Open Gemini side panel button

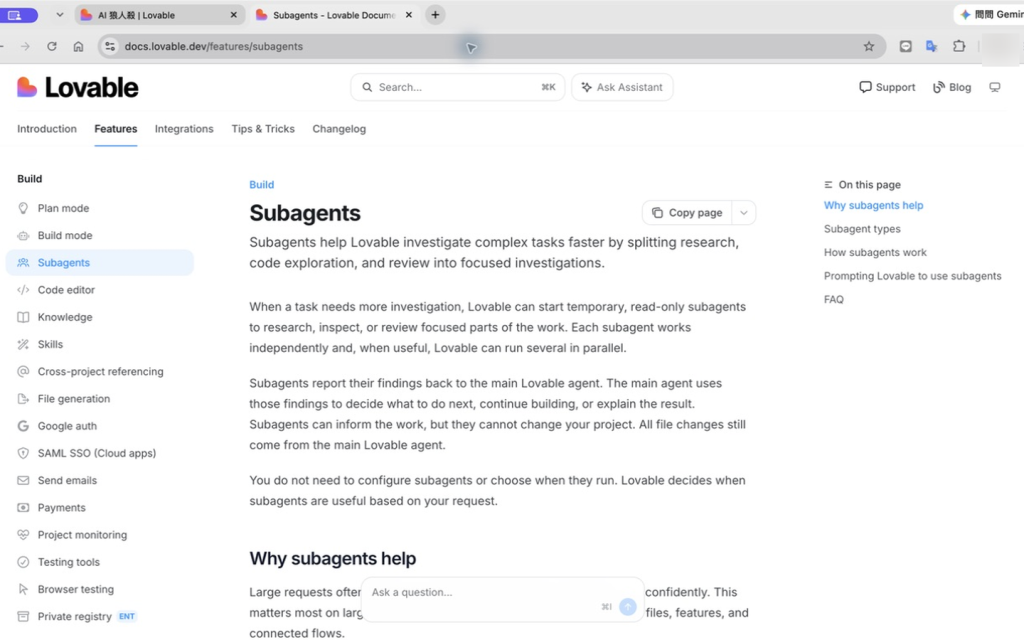tap(990, 14)
